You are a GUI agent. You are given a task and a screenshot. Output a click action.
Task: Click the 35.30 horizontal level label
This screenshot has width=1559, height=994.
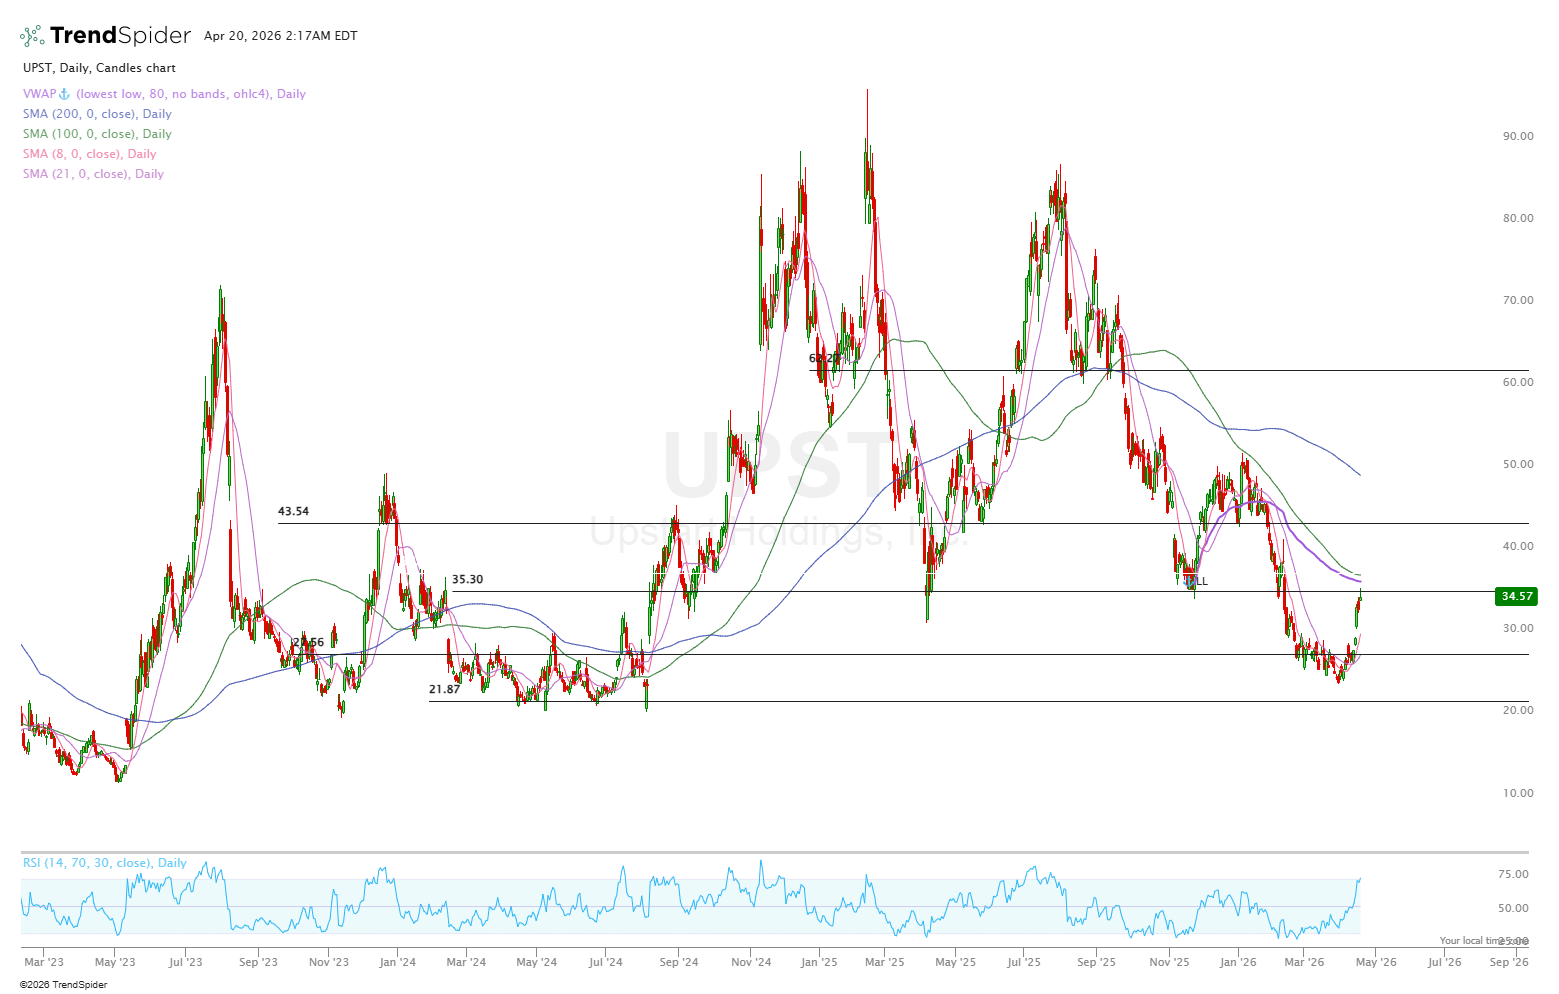pyautogui.click(x=468, y=579)
